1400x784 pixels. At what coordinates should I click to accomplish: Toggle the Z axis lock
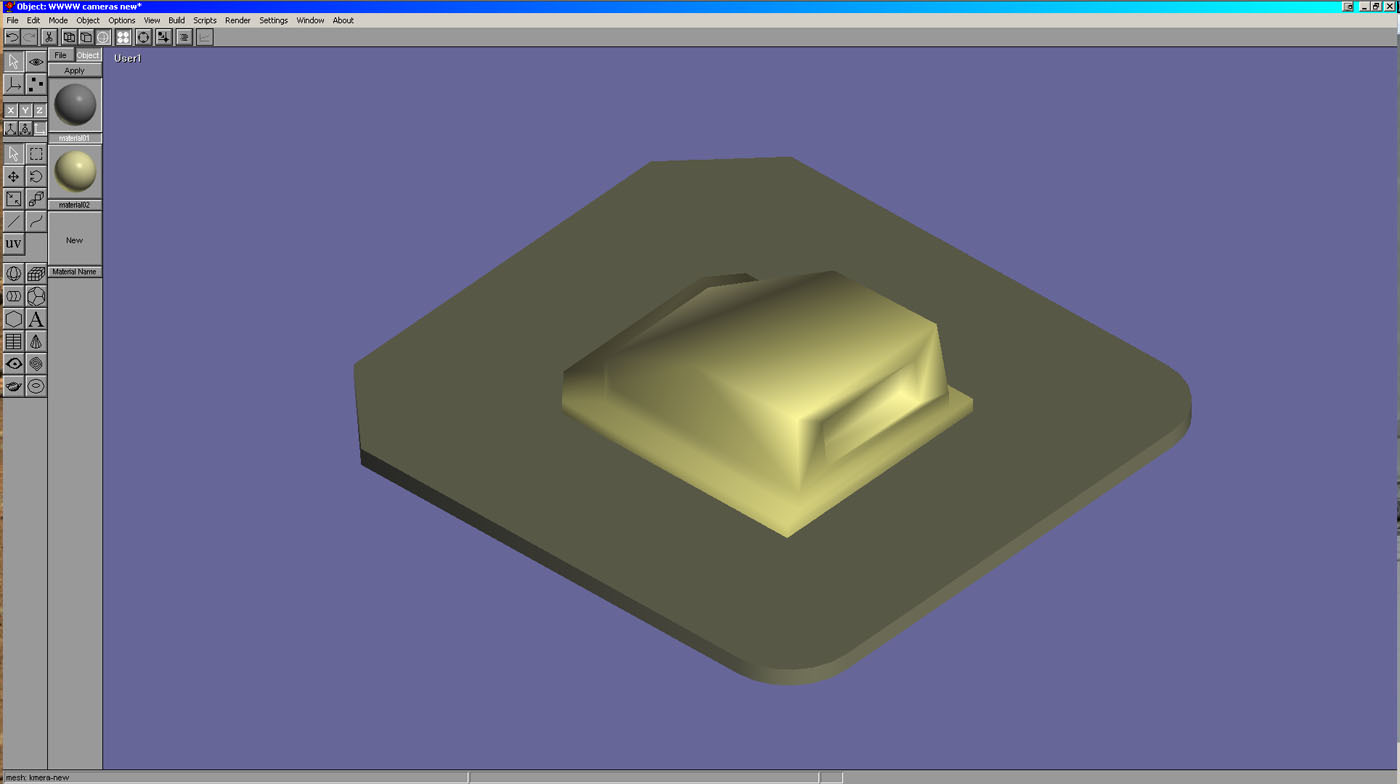39,110
